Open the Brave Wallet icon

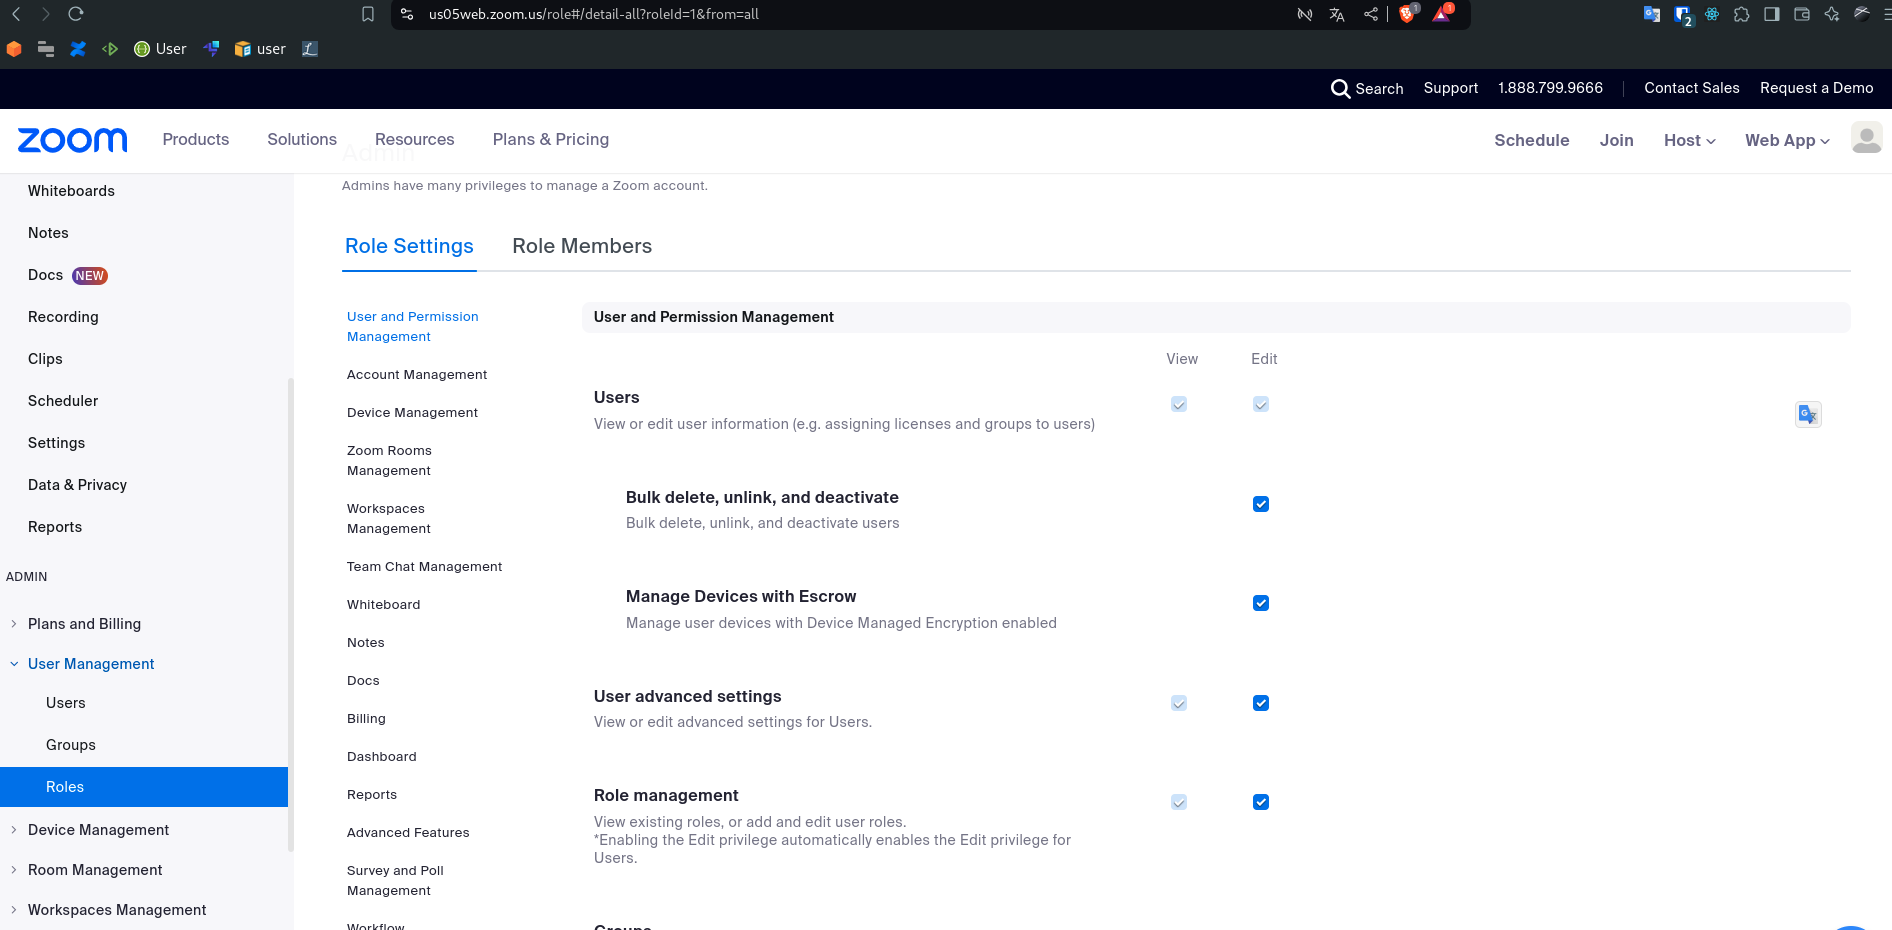pos(1802,14)
